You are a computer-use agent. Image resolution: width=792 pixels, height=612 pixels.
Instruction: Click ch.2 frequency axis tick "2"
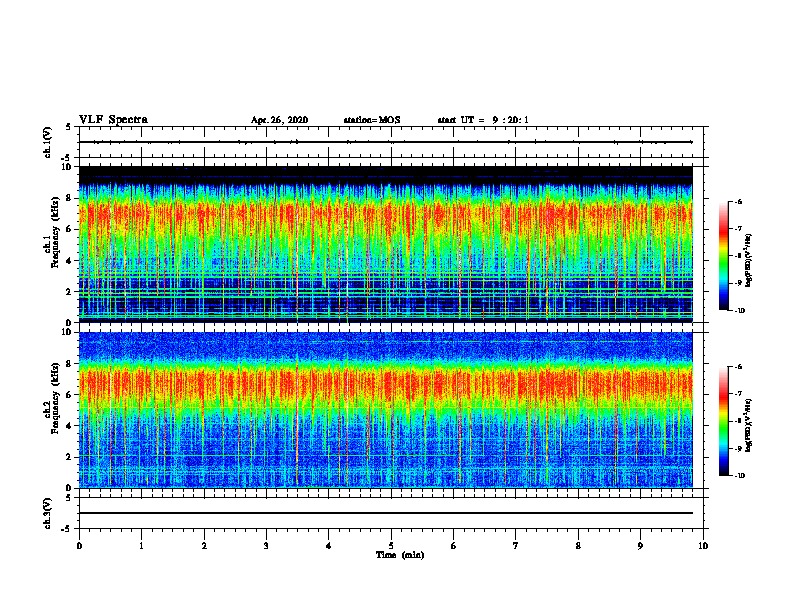(x=71, y=457)
